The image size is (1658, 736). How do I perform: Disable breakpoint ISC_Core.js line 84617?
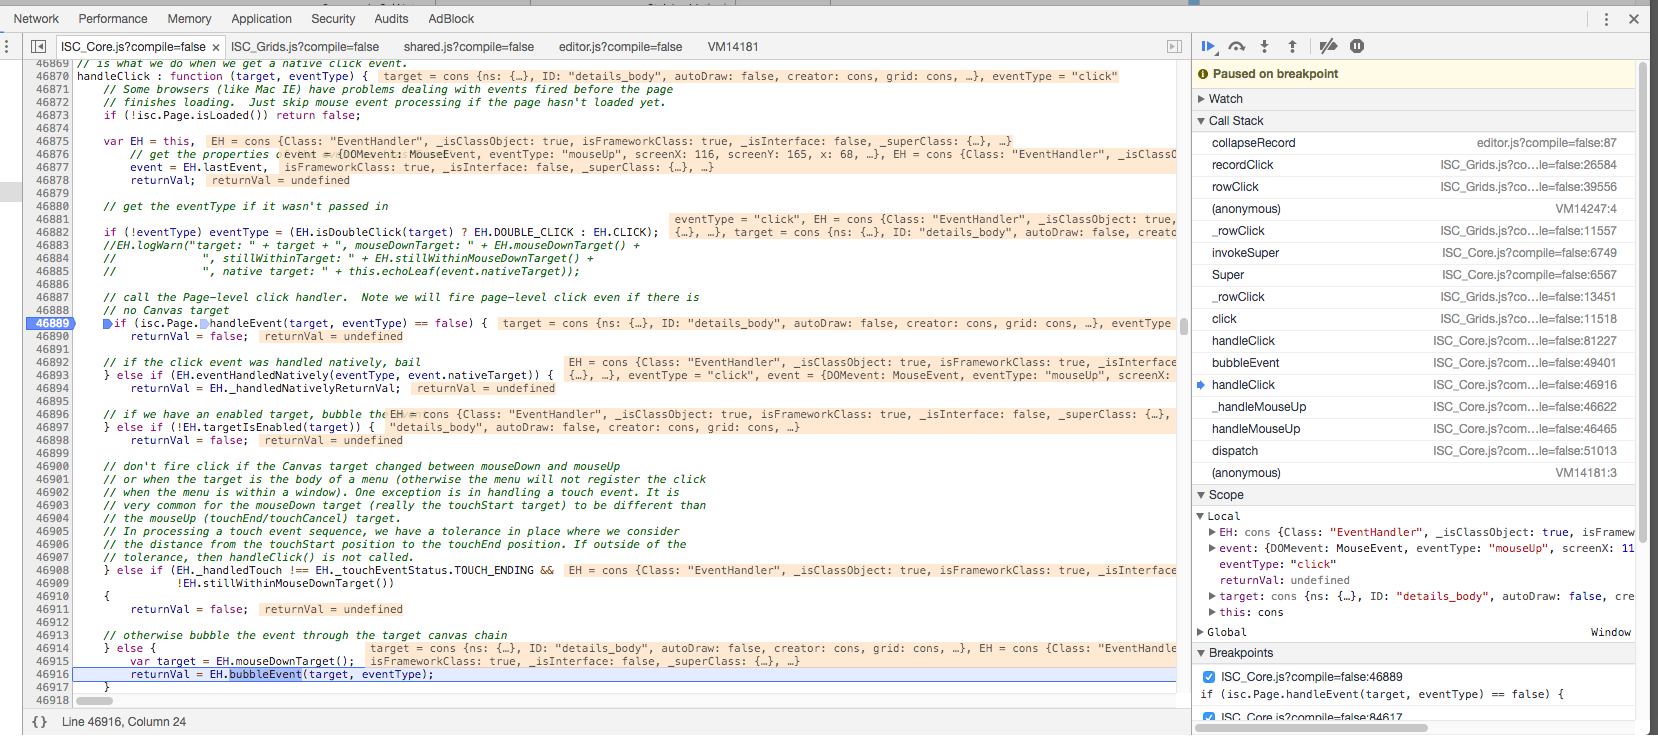(1209, 717)
